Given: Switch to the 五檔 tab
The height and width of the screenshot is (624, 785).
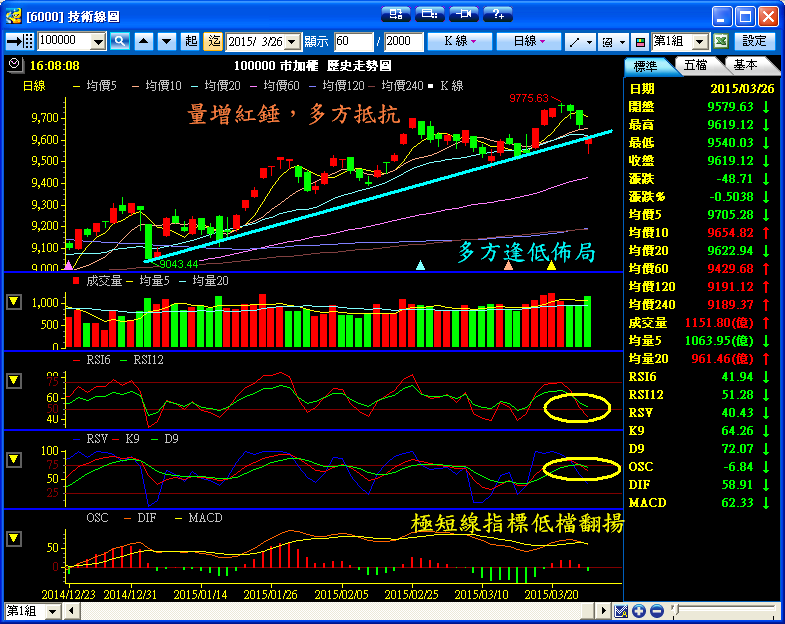Looking at the screenshot, I should [696, 65].
